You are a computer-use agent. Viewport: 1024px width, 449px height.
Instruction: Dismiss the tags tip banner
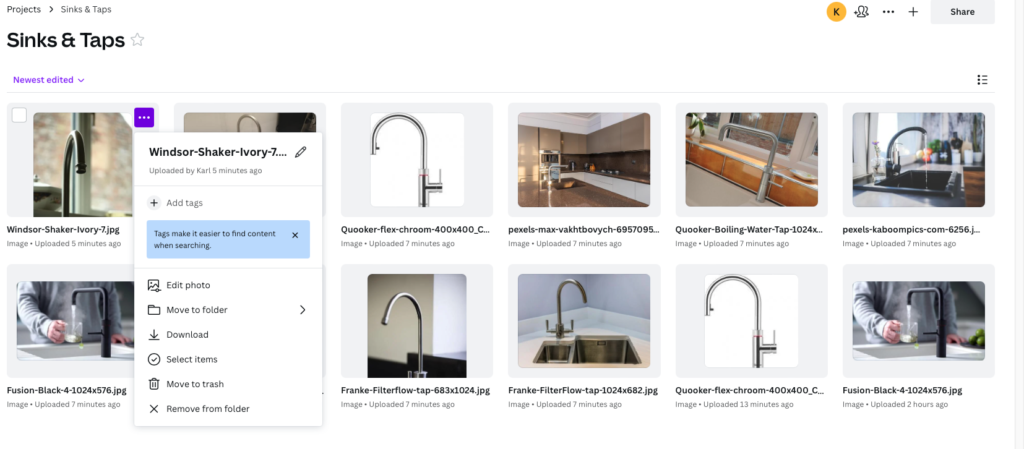[x=295, y=235]
